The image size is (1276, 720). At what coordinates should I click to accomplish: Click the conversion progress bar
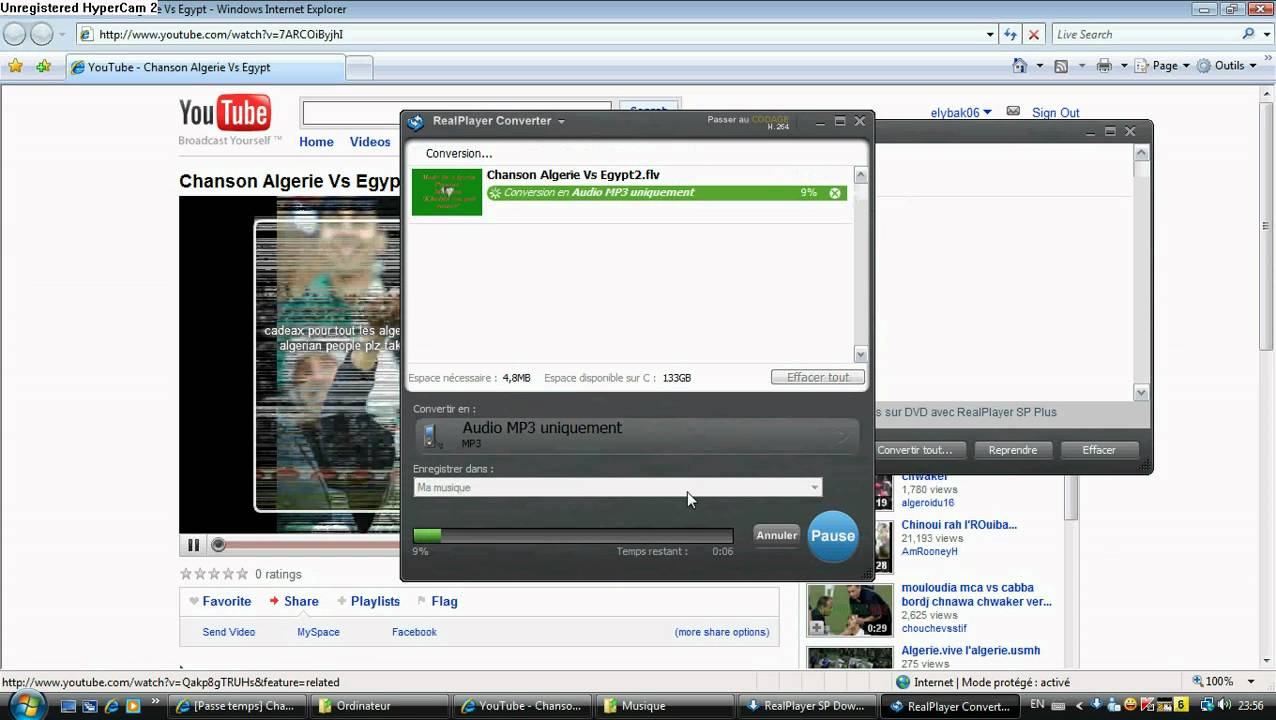click(x=573, y=536)
